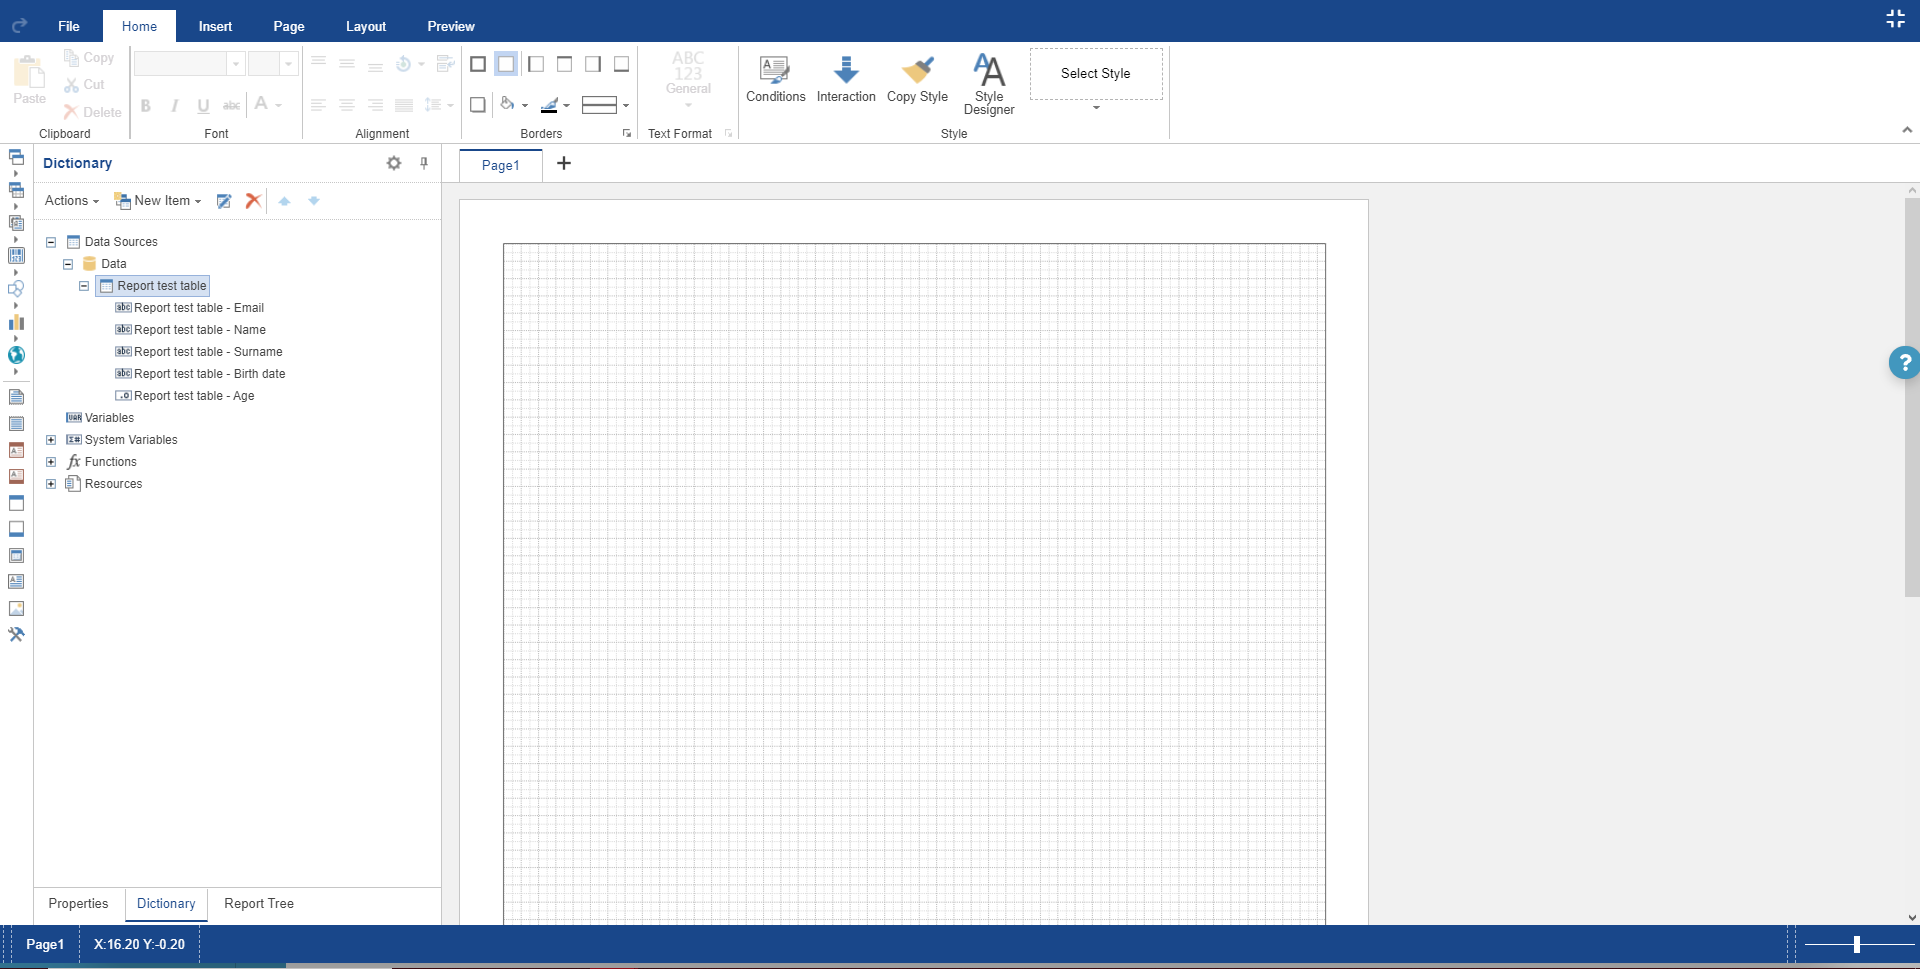Screen dimensions: 1920x969
Task: Edit the selected dictionary item
Action: click(x=224, y=201)
